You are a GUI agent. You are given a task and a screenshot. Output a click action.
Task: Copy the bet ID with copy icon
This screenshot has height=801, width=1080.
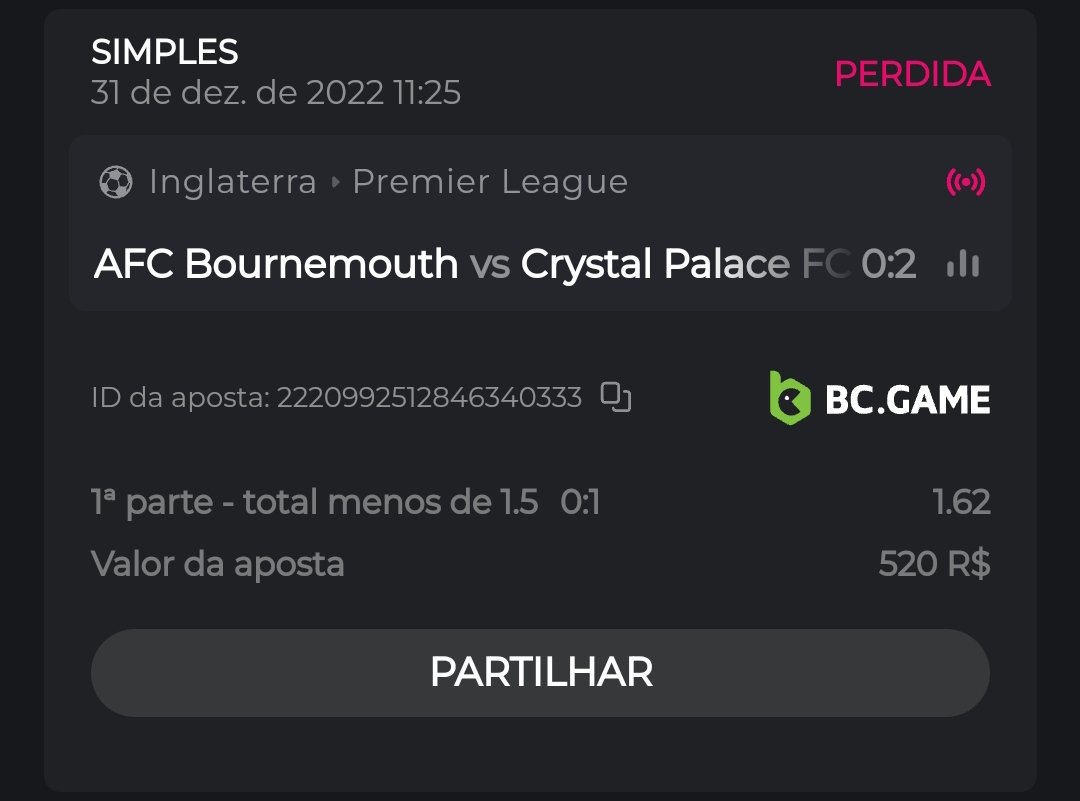point(616,398)
